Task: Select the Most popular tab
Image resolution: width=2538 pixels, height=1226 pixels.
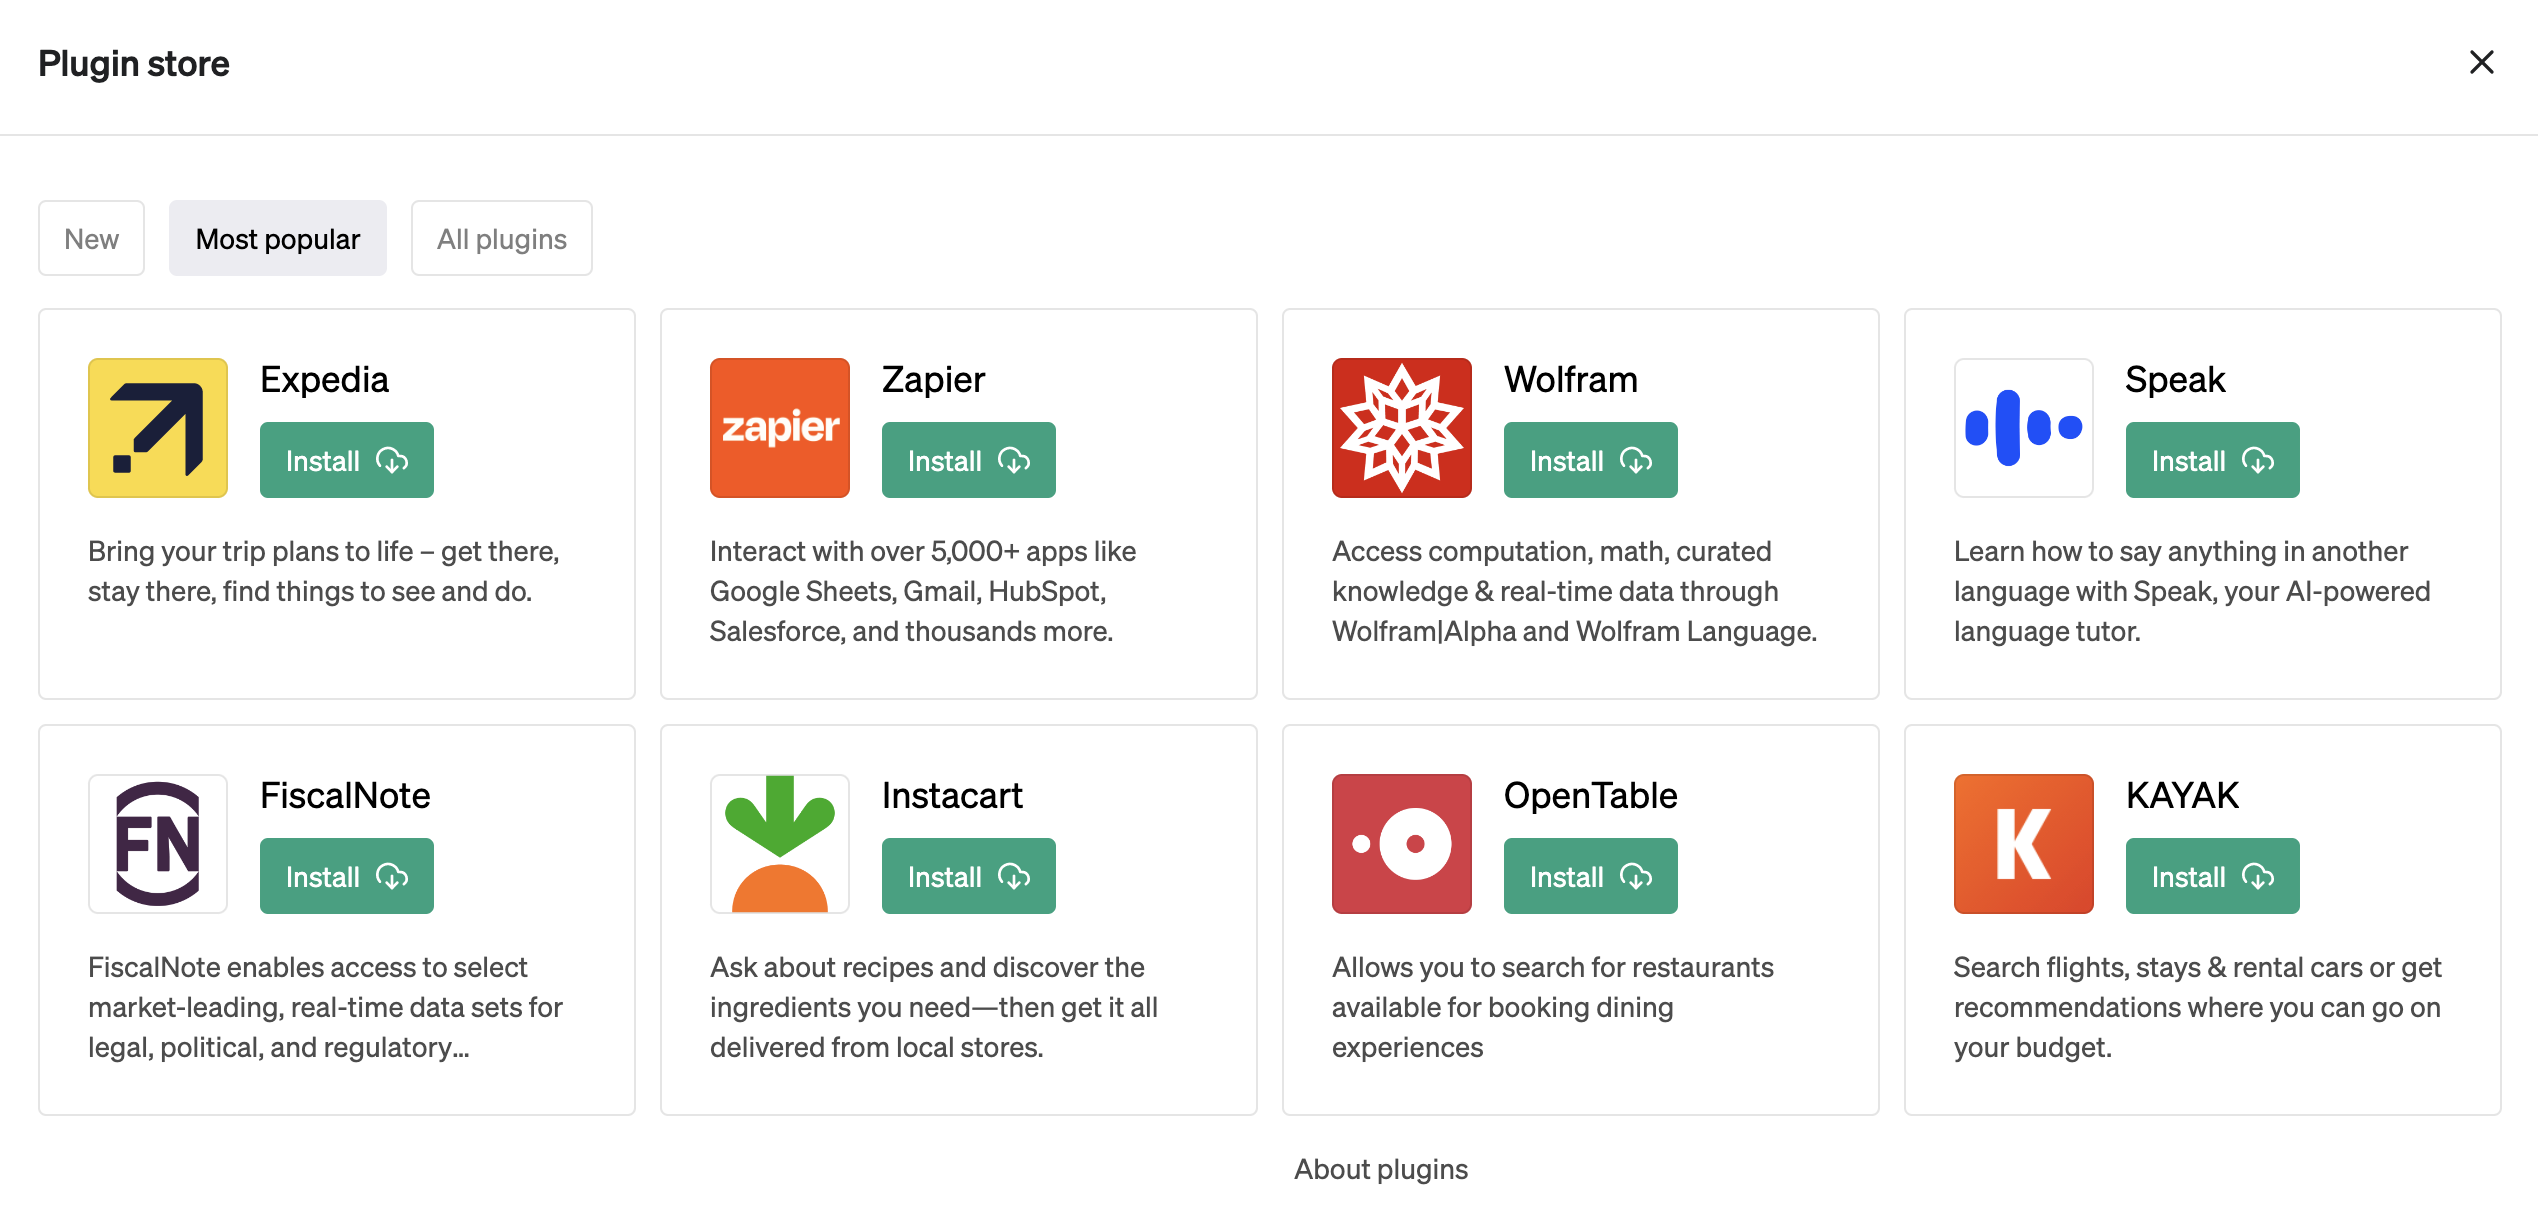Action: tap(278, 239)
